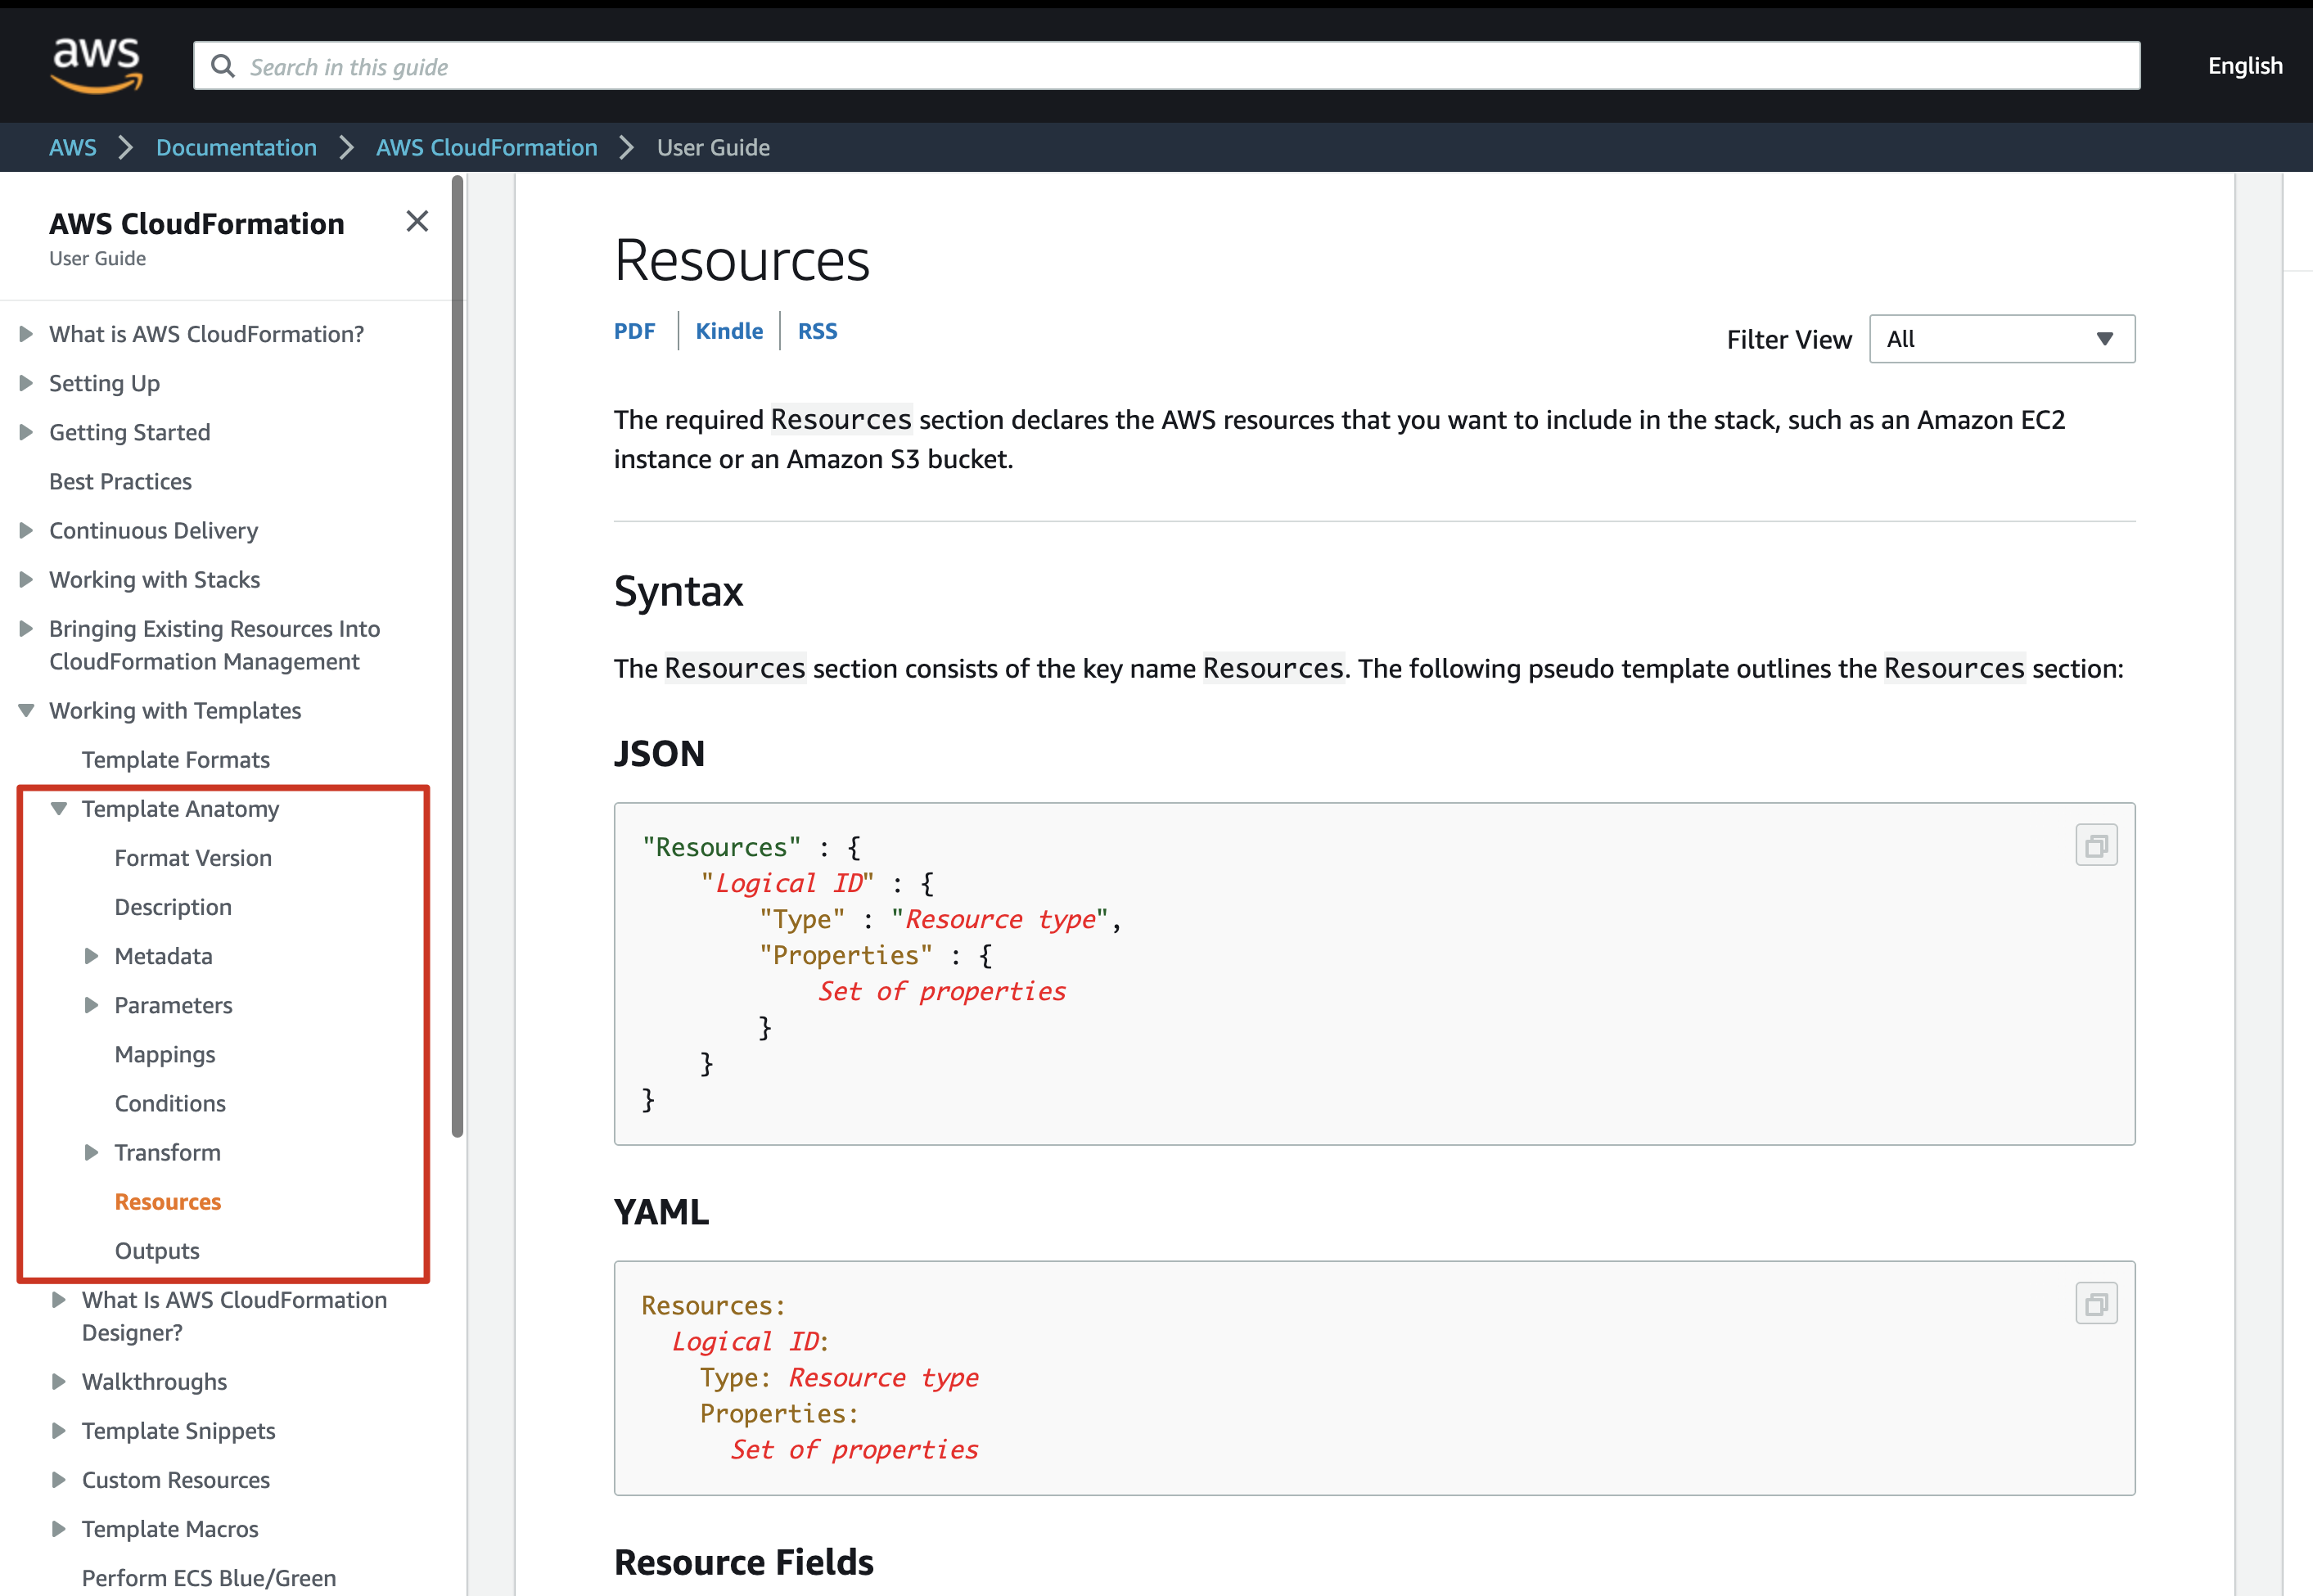Expand the Transform section arrow
Image resolution: width=2313 pixels, height=1596 pixels.
click(91, 1152)
